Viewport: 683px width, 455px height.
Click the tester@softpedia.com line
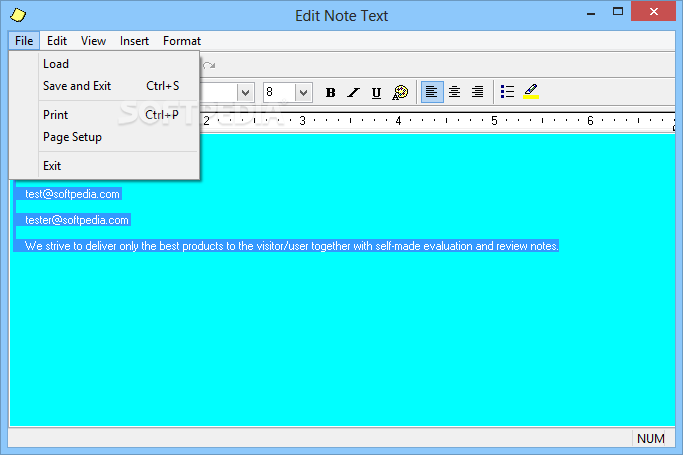[x=77, y=220]
